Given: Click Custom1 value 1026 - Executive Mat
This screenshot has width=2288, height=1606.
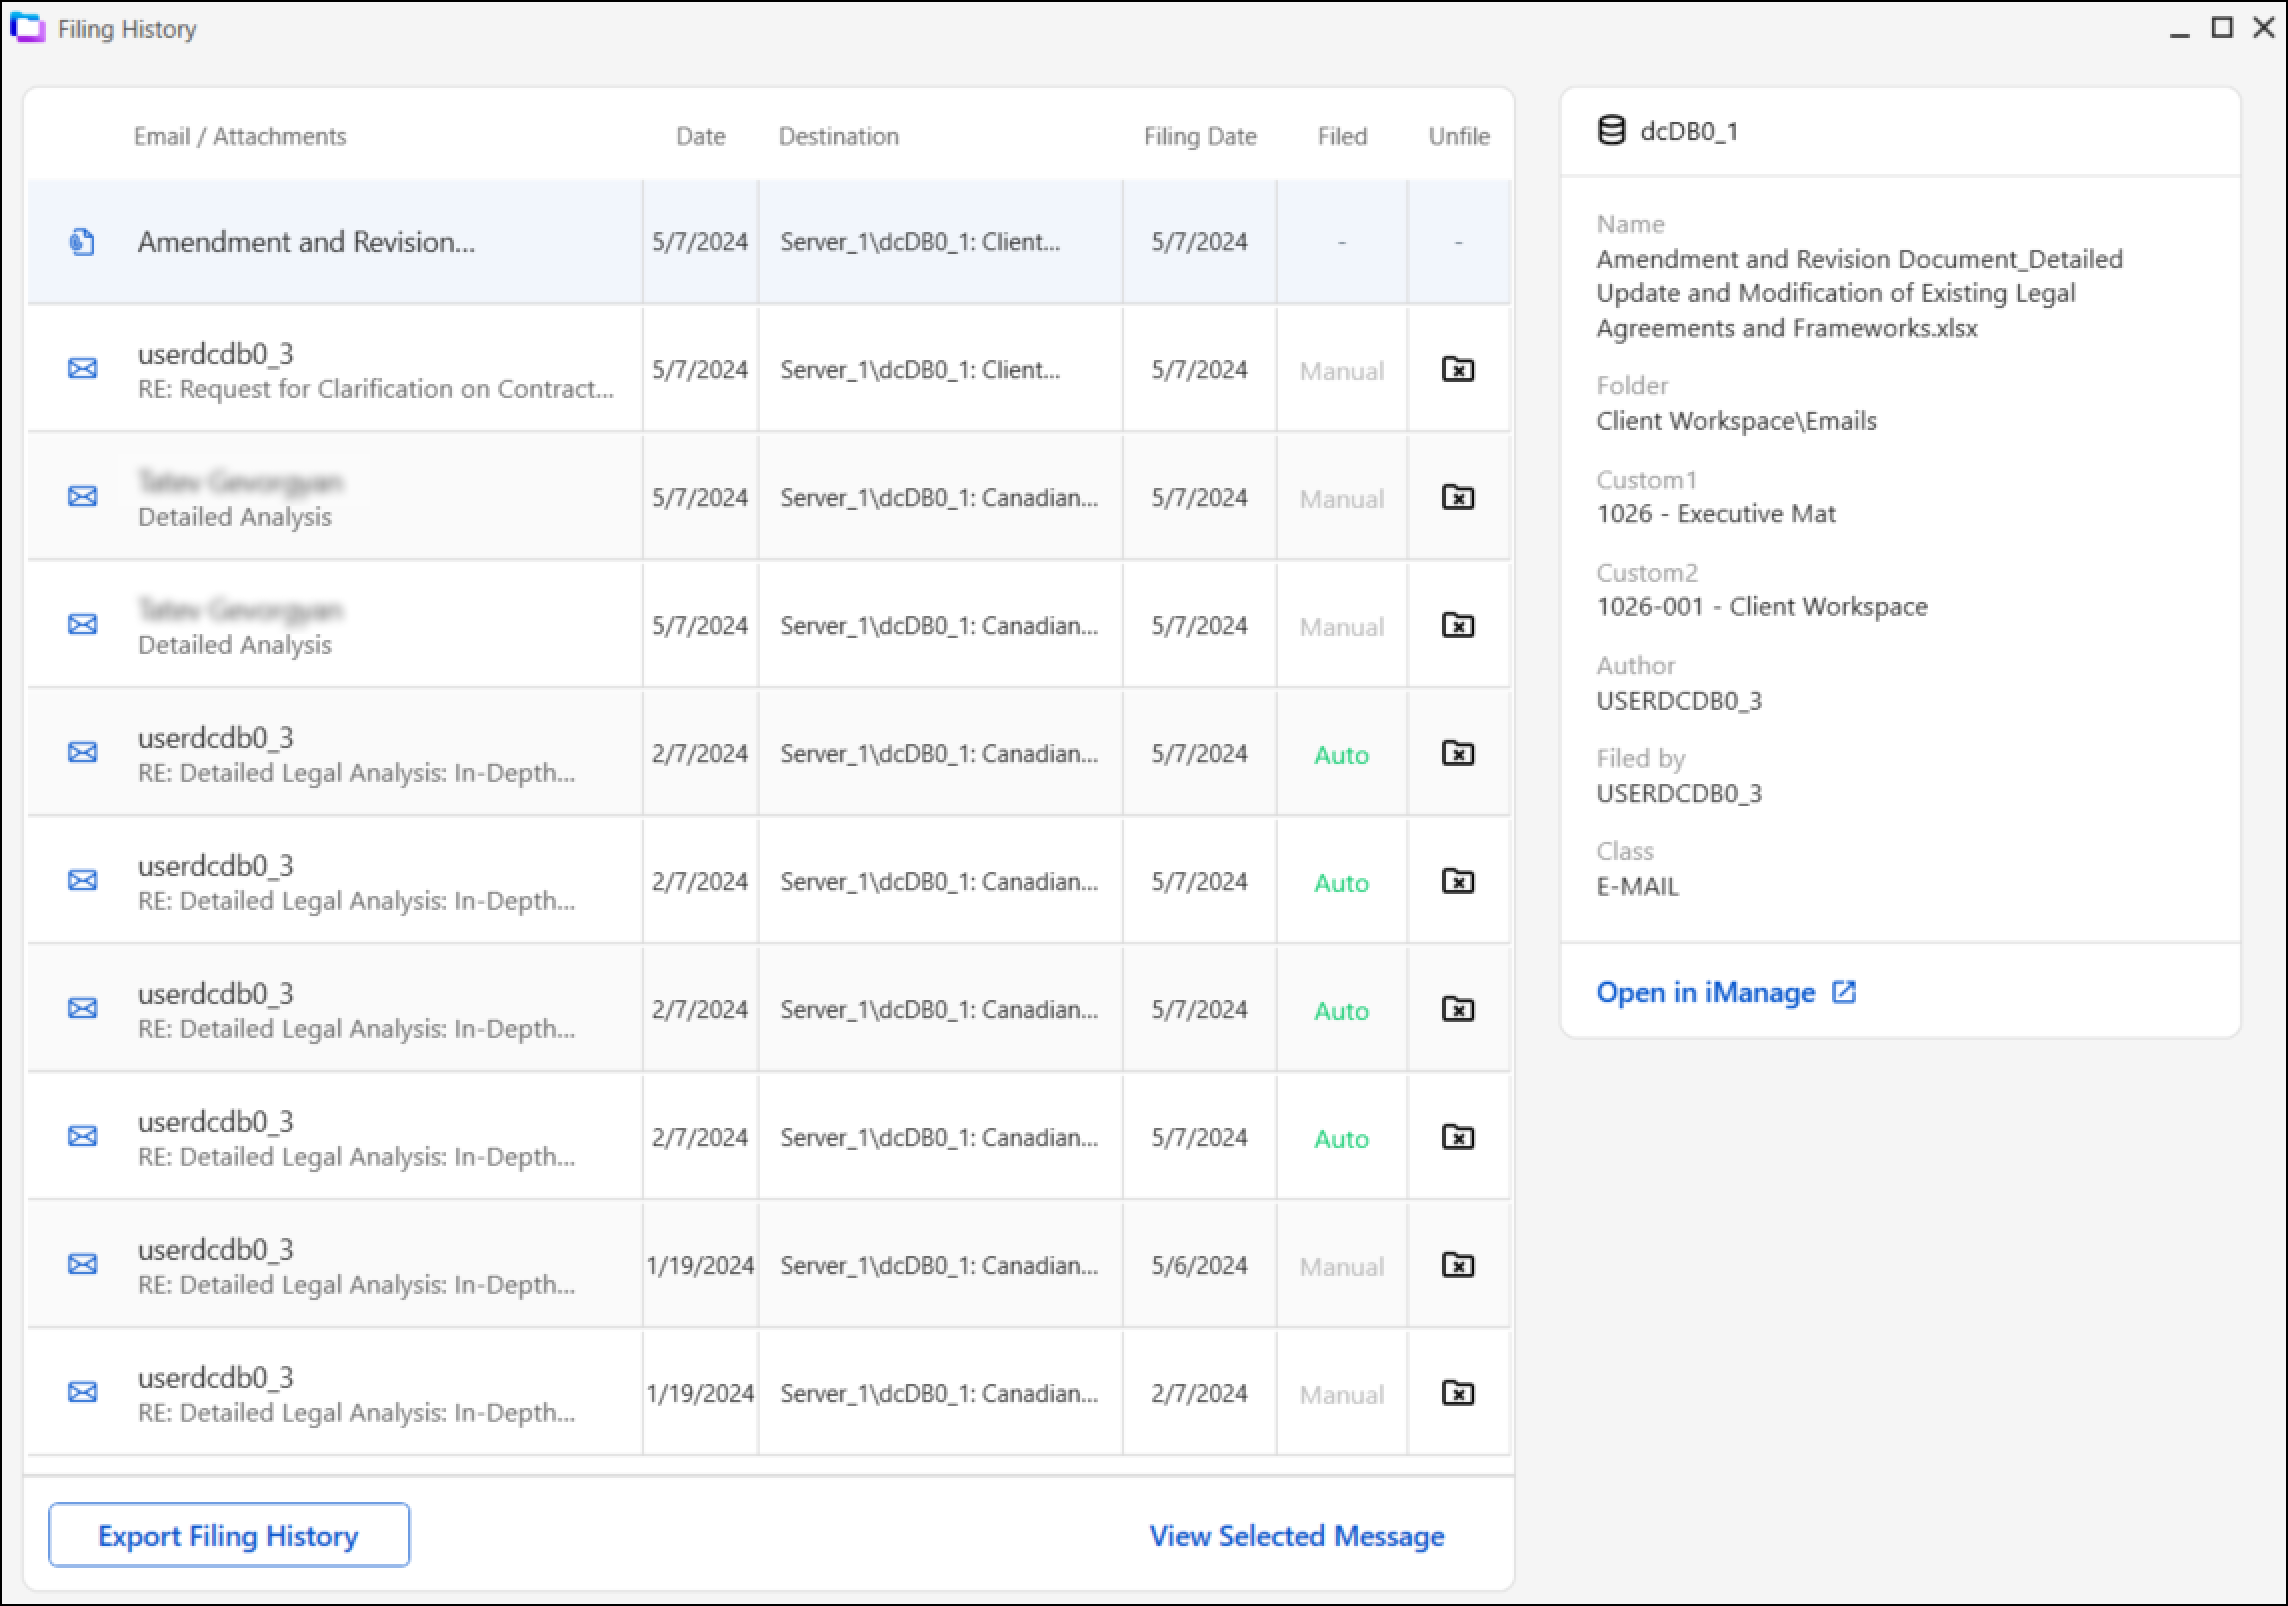Looking at the screenshot, I should pyautogui.click(x=1716, y=514).
